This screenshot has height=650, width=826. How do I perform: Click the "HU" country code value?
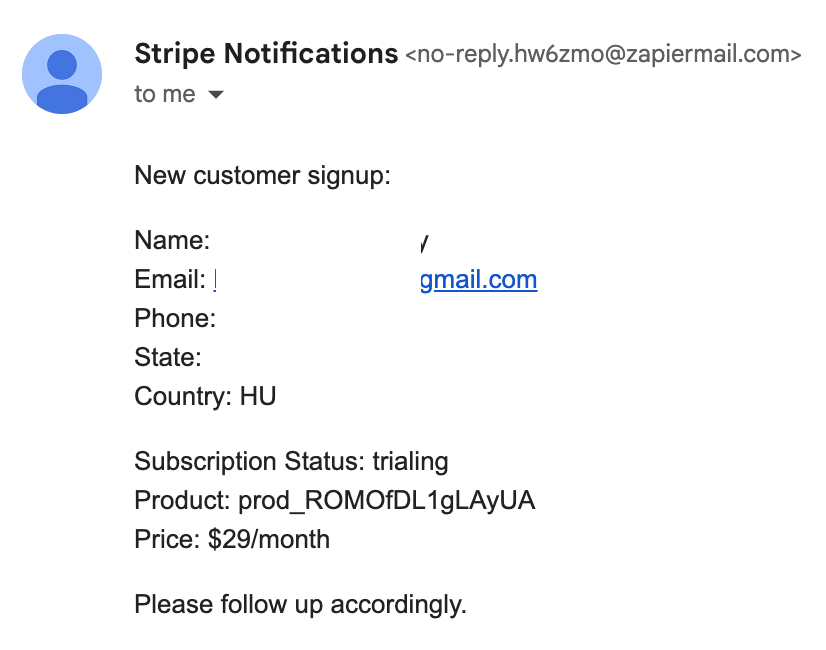click(x=258, y=397)
